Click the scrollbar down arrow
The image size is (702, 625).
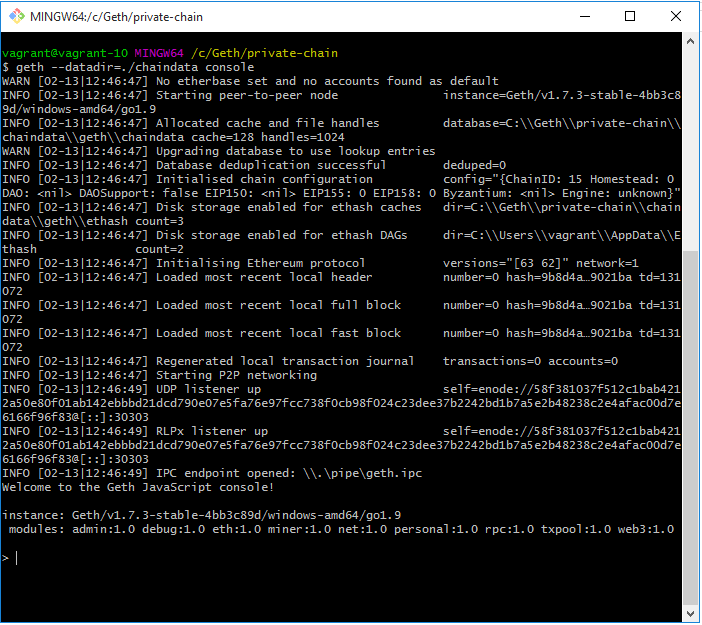690,613
